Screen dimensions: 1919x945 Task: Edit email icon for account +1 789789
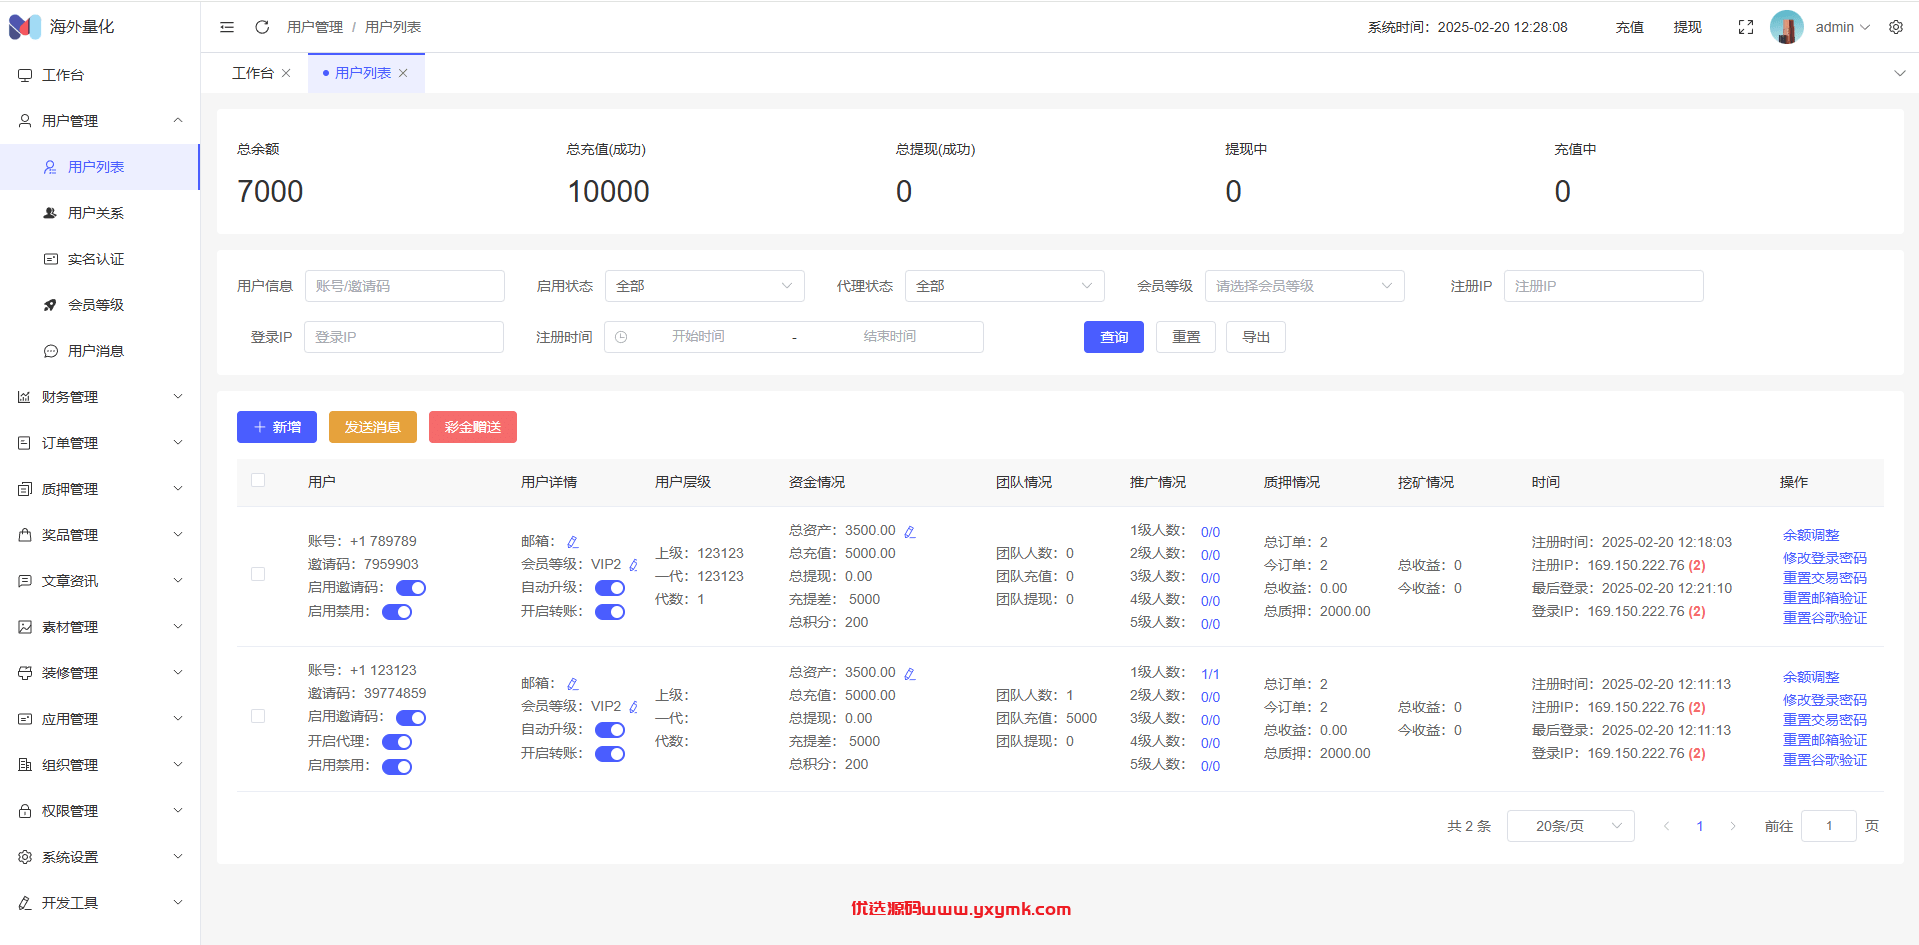[573, 542]
